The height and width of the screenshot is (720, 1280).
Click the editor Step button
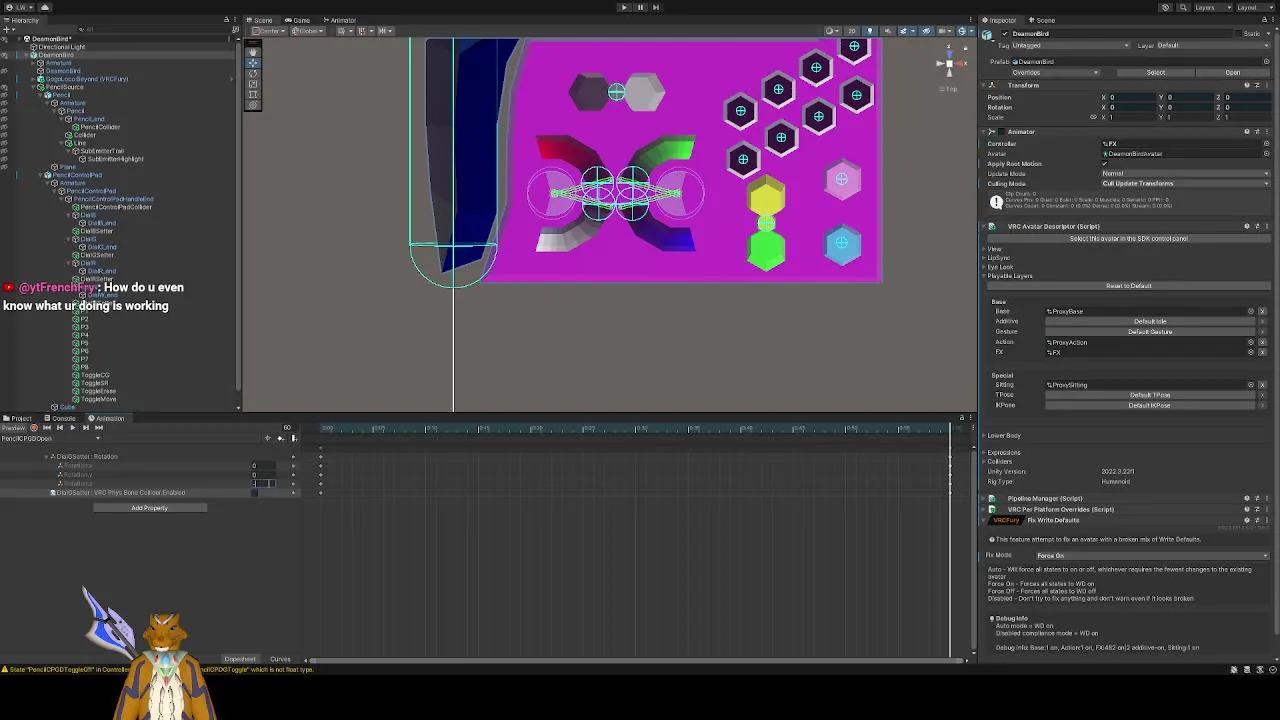coord(656,7)
